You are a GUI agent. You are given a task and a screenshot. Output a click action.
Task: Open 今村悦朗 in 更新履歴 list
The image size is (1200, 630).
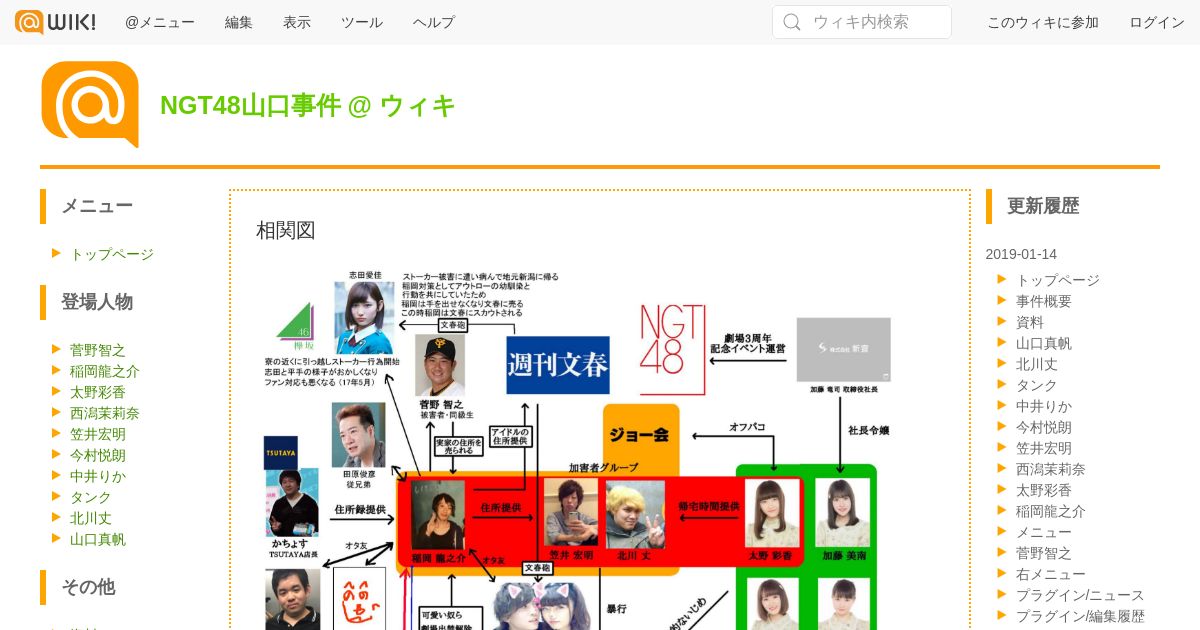click(1044, 427)
